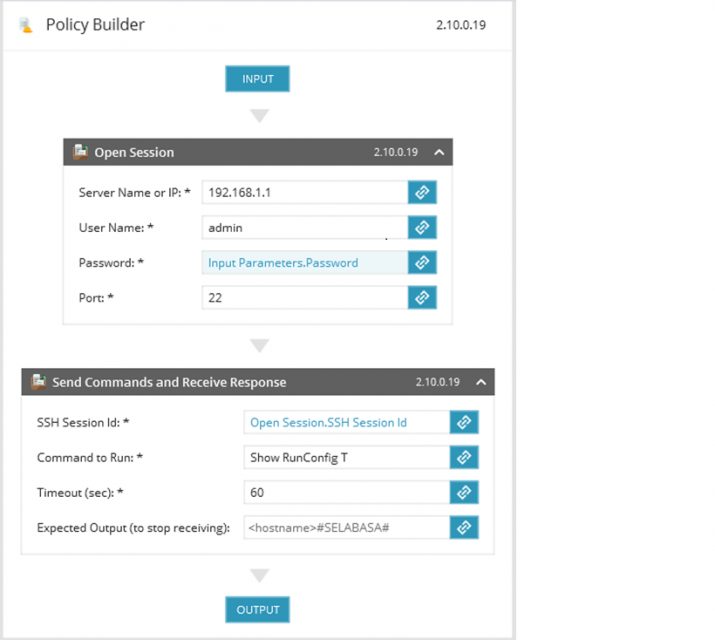Collapse the Send Commands and Receive Response panel
The image size is (715, 640).
(481, 382)
